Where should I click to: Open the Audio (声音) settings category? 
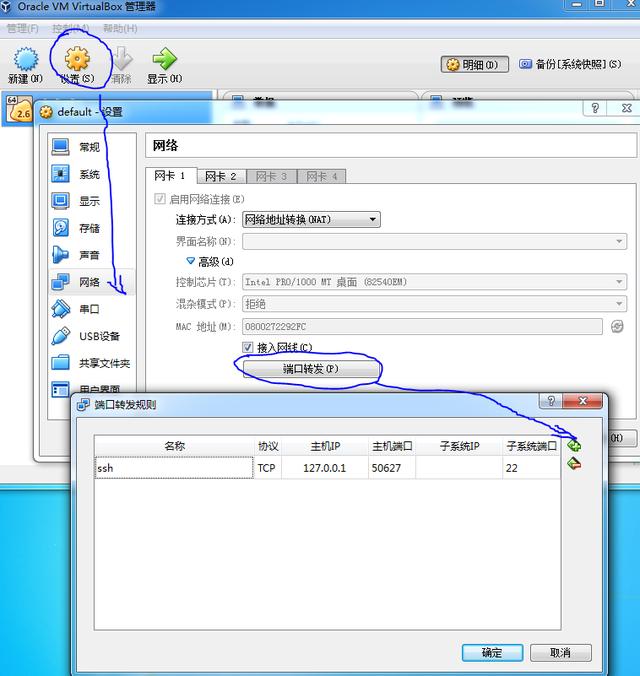click(x=90, y=255)
